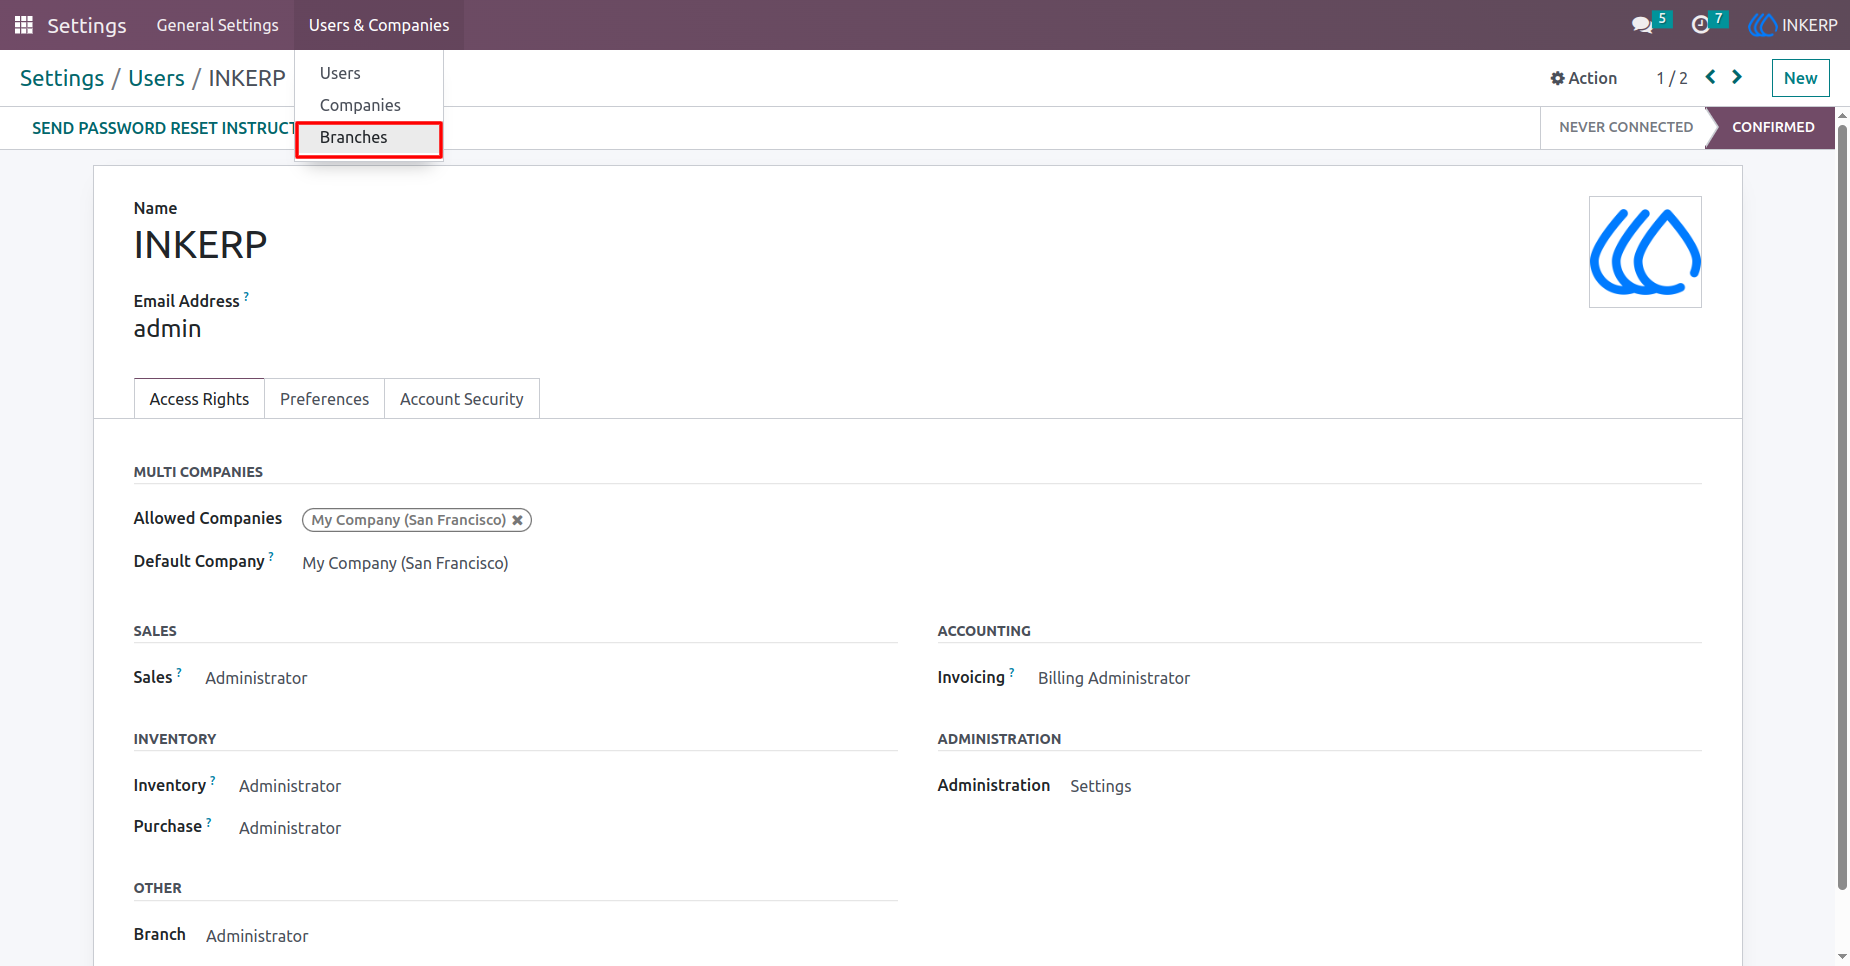Open the Inventory role dropdown

[x=290, y=786]
